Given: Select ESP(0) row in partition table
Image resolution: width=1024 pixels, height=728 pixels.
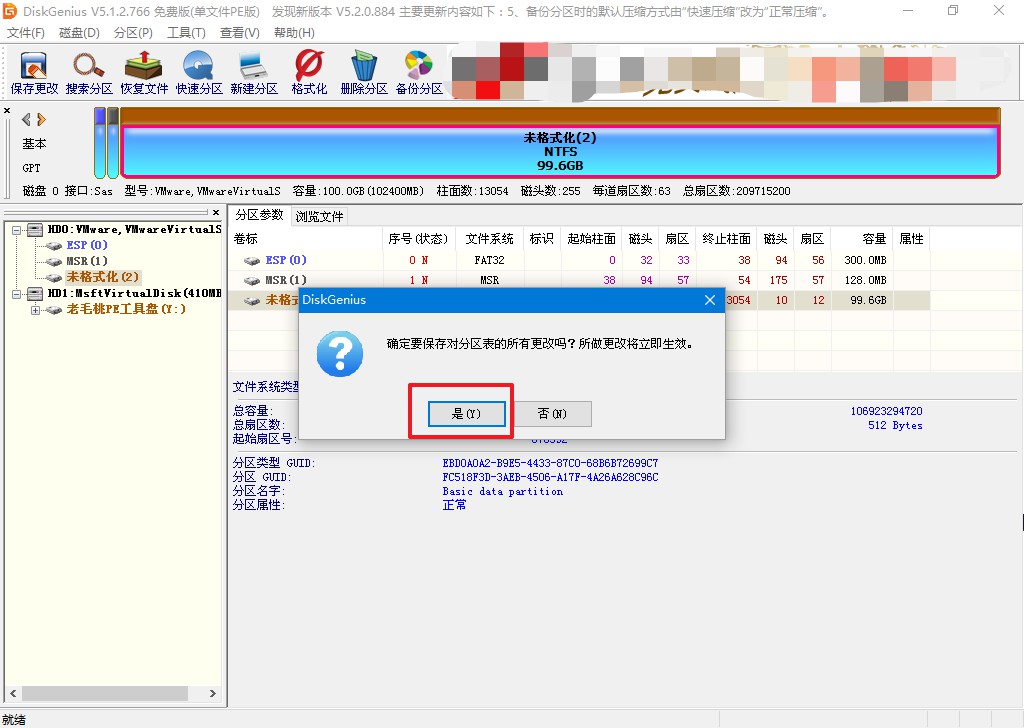Looking at the screenshot, I should tap(581, 260).
